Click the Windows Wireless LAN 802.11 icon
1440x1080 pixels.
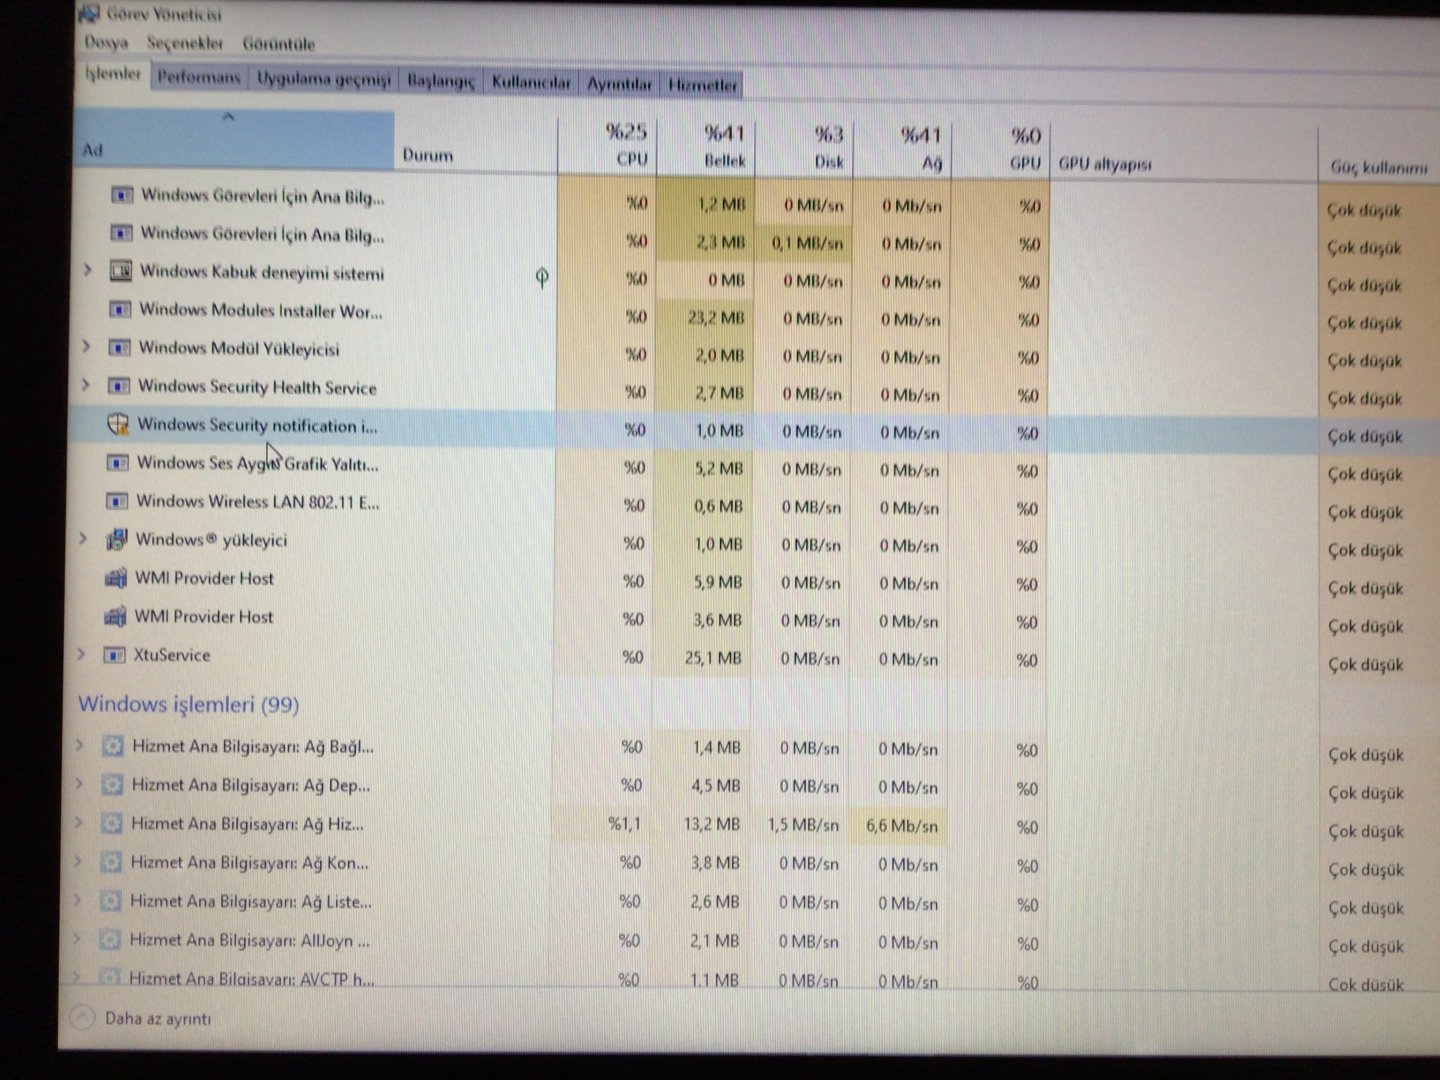click(x=117, y=501)
